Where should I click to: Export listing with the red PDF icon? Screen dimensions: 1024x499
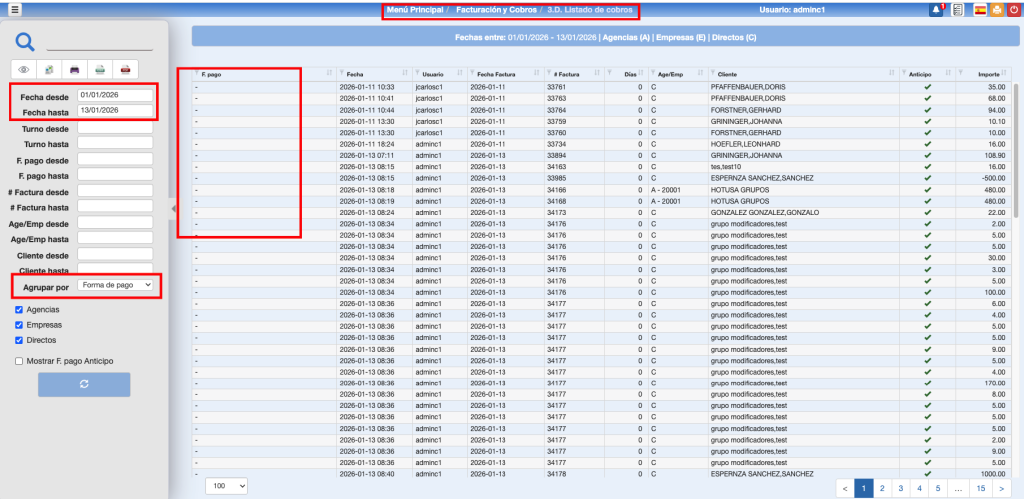tap(125, 69)
